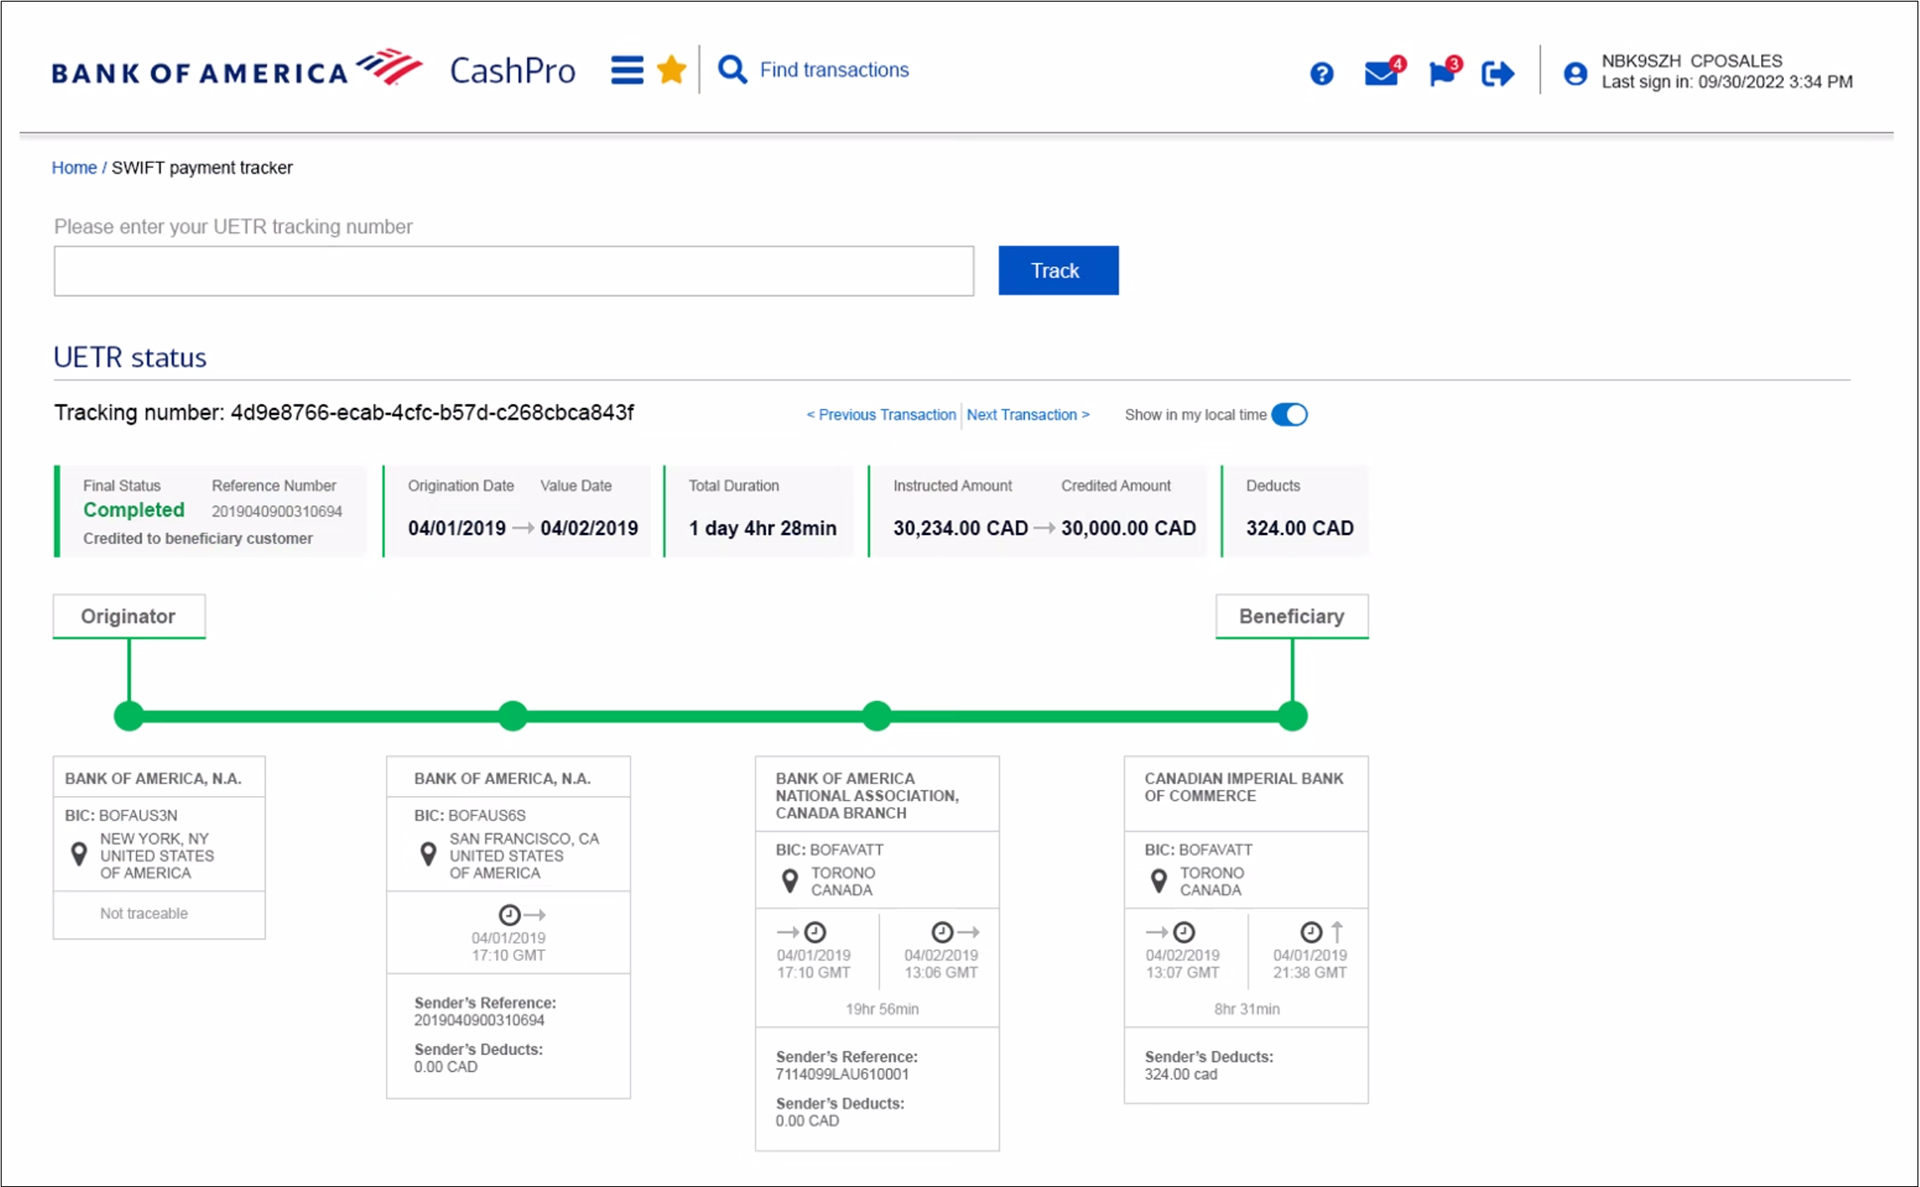The image size is (1920, 1187).
Task: Click incoming clock icon above 13:07 GMT
Action: click(x=1184, y=932)
